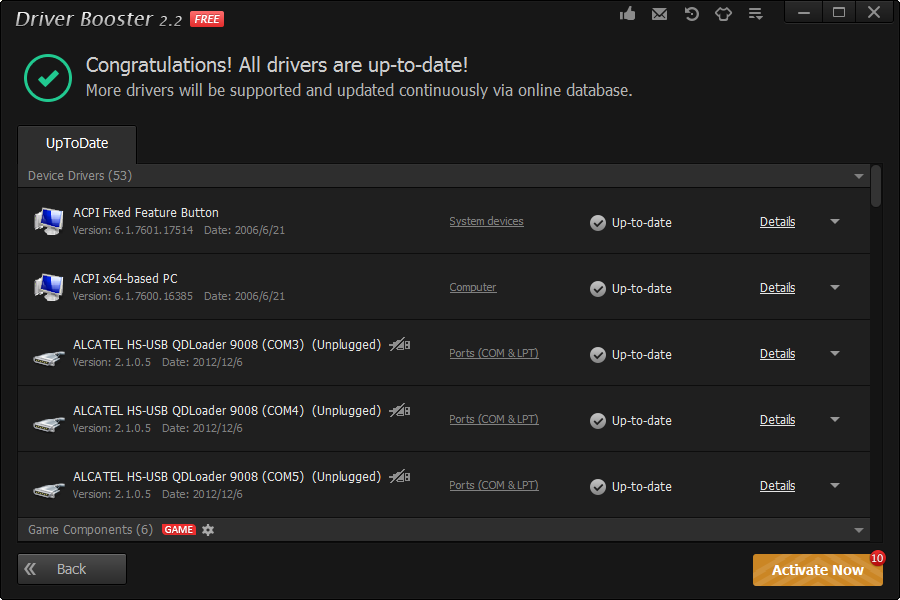The image size is (900, 600).
Task: Click the Driver Booster 2.2 title
Action: [98, 20]
